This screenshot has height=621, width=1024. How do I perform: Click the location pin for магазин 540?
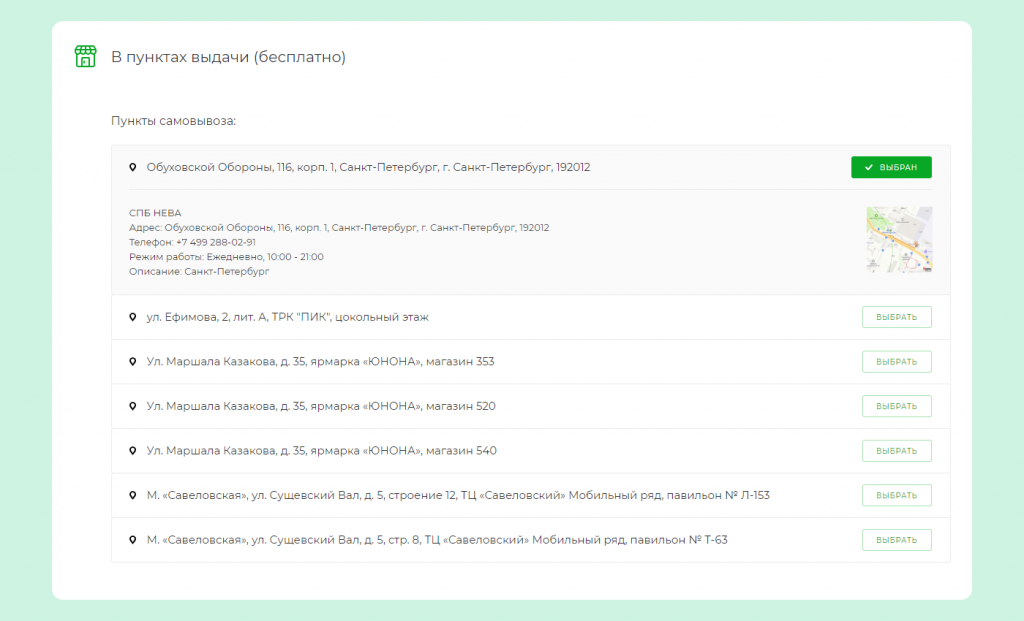click(133, 451)
